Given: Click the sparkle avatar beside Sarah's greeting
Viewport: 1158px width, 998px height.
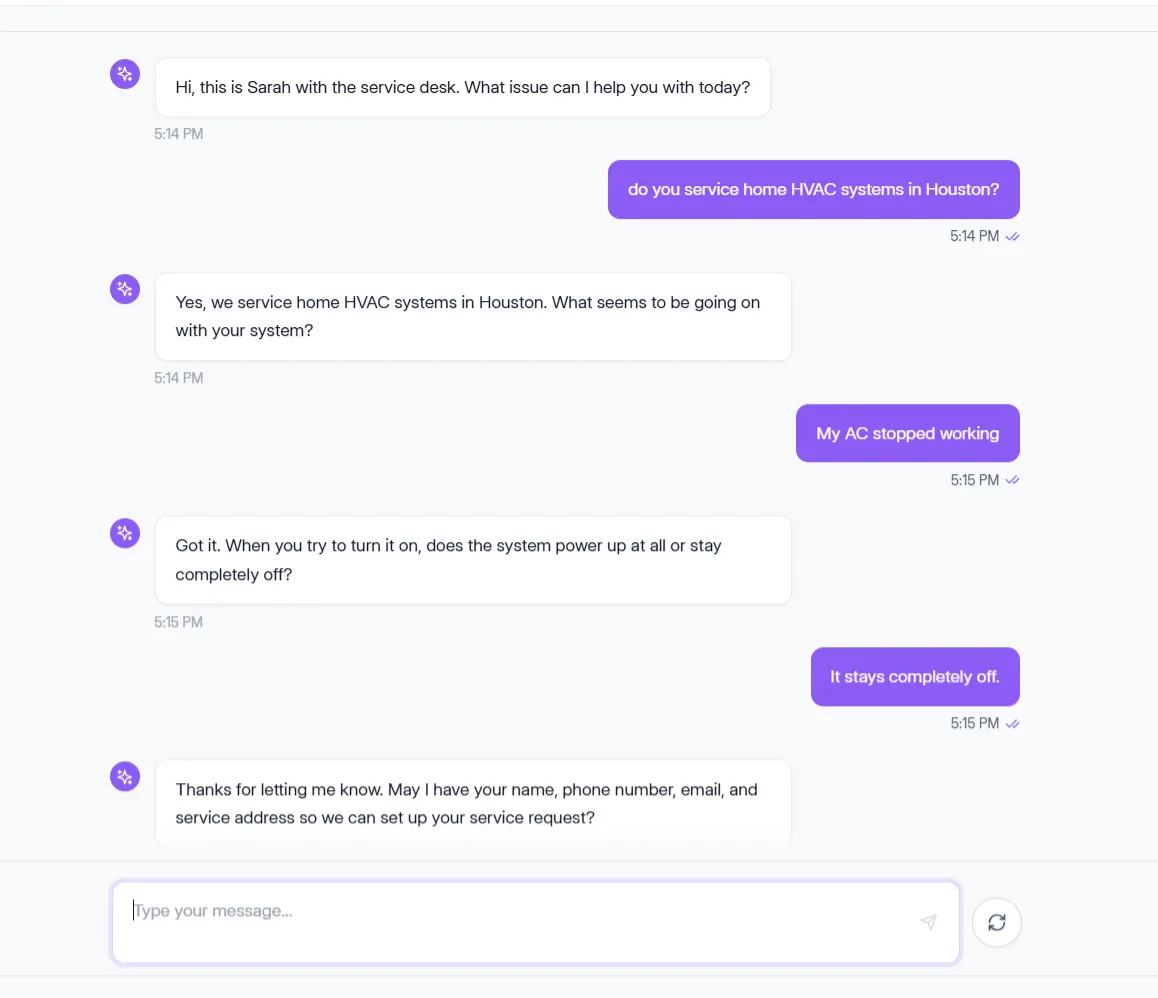Looking at the screenshot, I should (125, 73).
